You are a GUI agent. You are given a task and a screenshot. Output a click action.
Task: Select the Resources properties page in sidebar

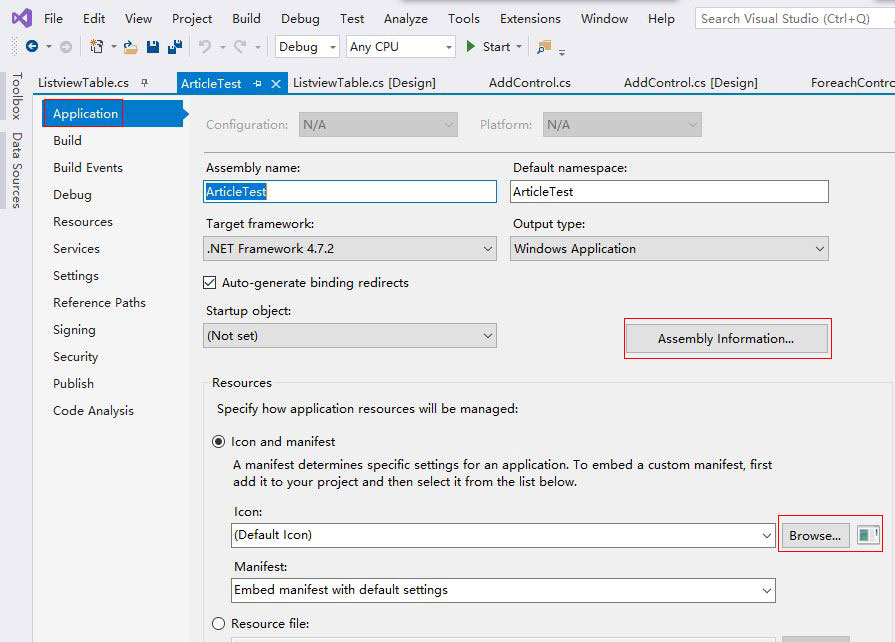(83, 221)
